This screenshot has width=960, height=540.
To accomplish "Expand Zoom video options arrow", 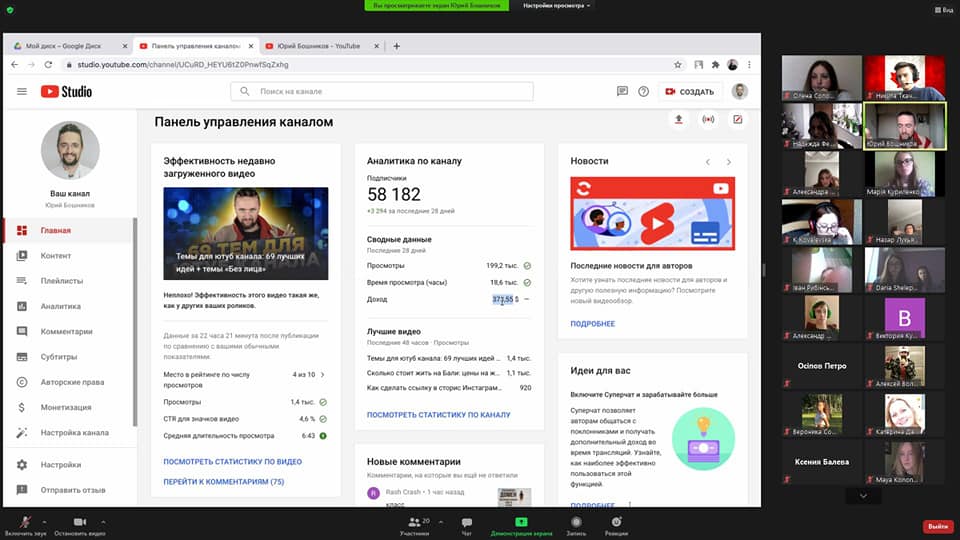I will 103,522.
